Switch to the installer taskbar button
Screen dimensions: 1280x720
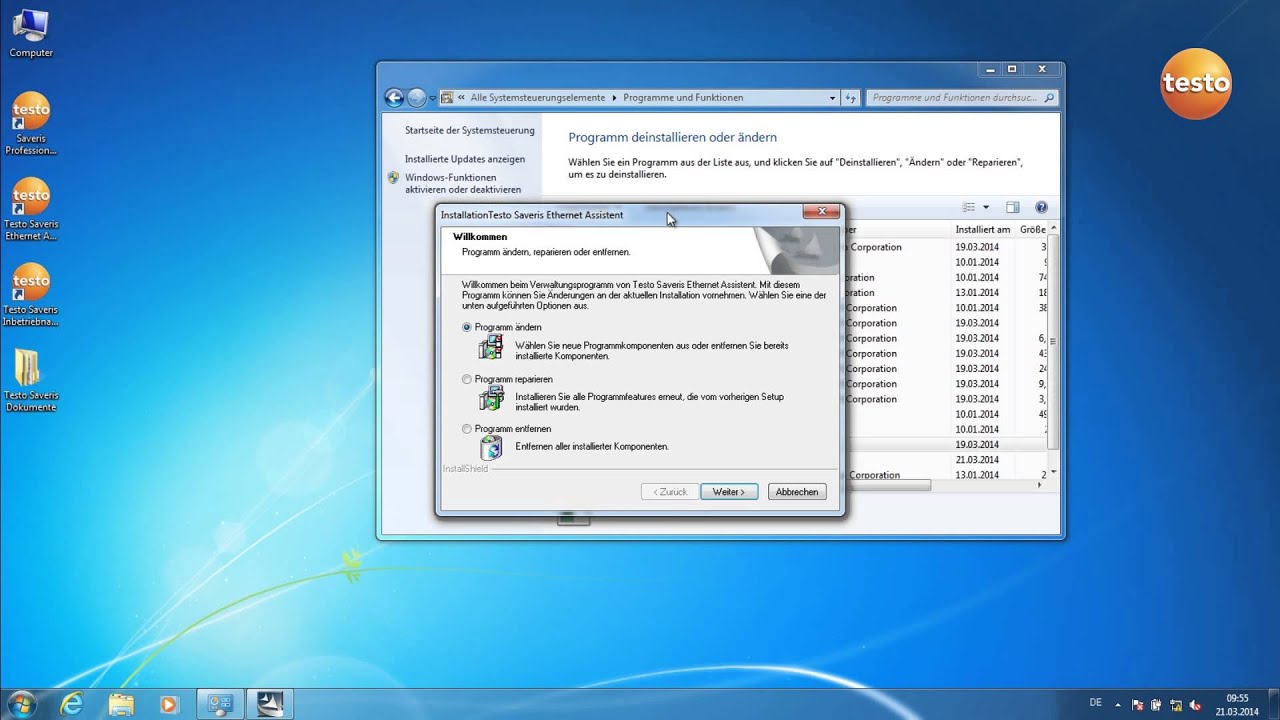[x=271, y=704]
